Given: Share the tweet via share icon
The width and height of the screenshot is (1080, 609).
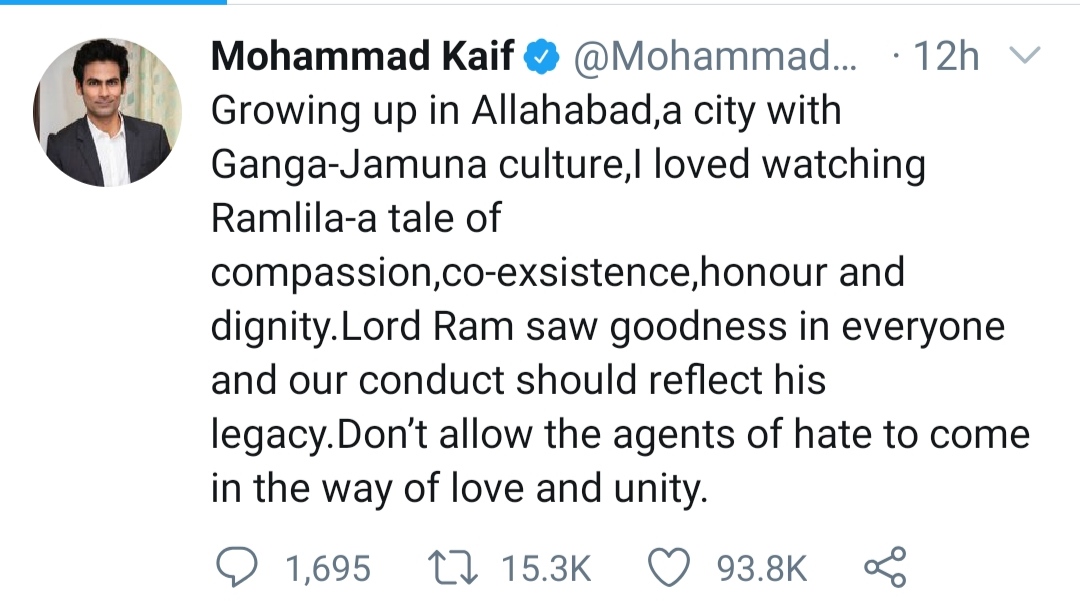Looking at the screenshot, I should 886,567.
